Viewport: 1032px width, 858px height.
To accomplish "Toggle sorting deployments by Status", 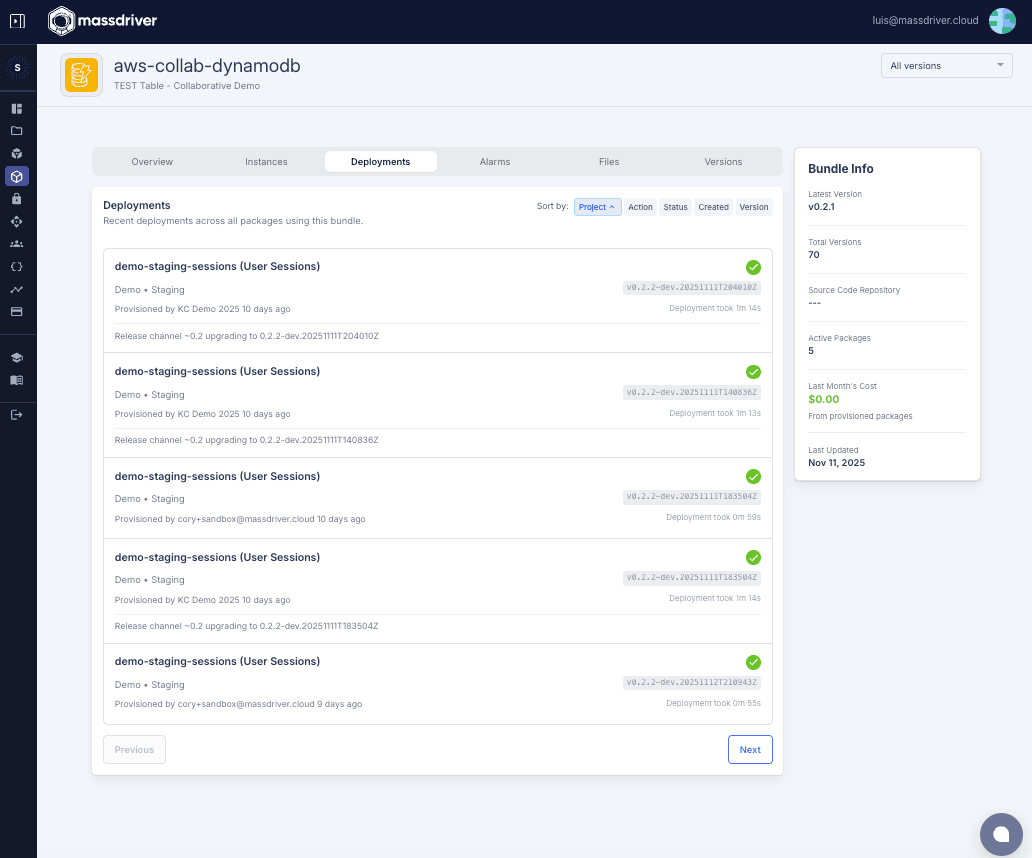I will click(675, 207).
